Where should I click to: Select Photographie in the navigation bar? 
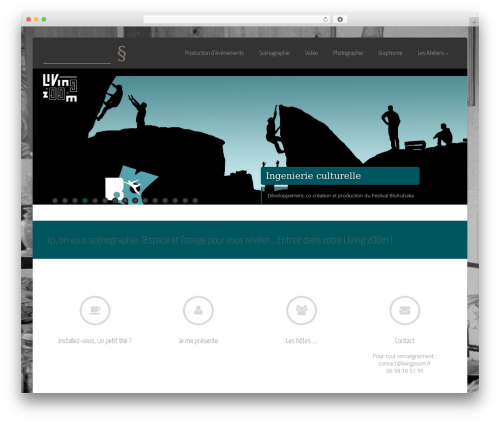pos(348,53)
